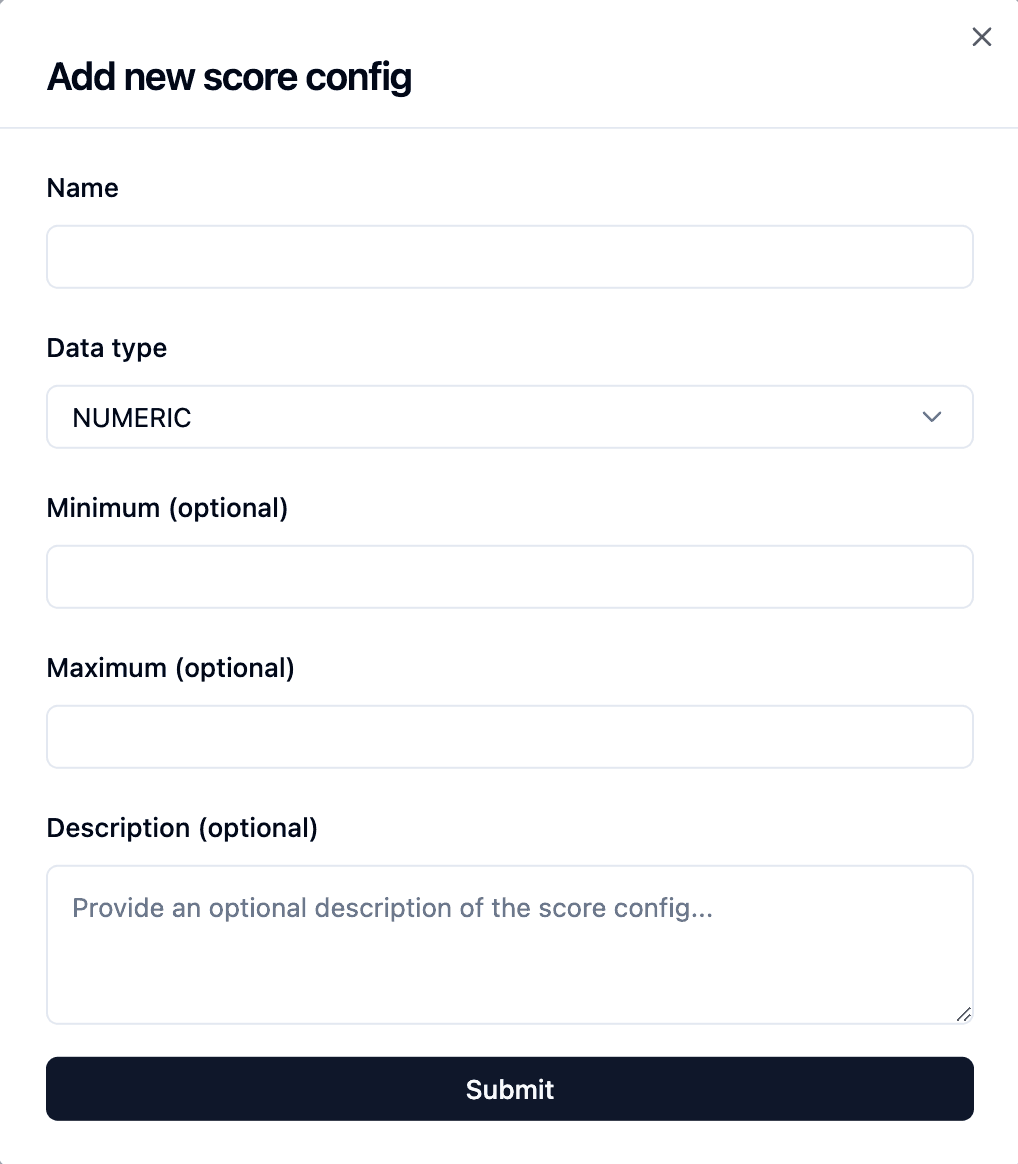Focus the Minimum (optional) input
This screenshot has width=1018, height=1164.
tap(510, 577)
